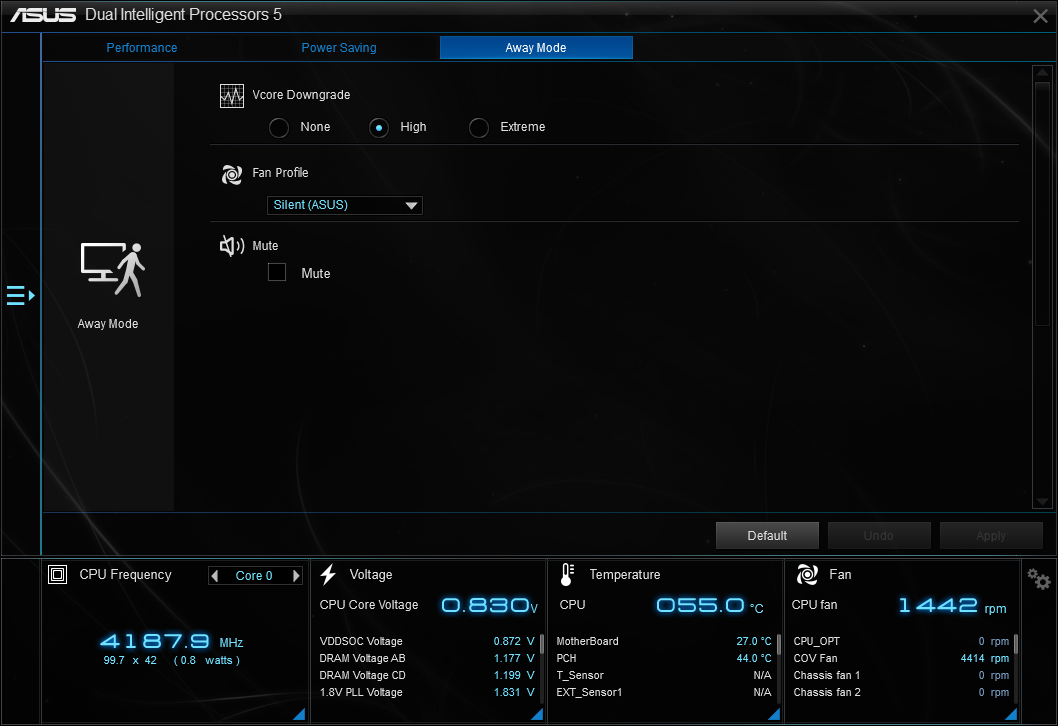Viewport: 1058px width, 726px height.
Task: Click the main panel scroll down arrow
Action: coord(1042,501)
